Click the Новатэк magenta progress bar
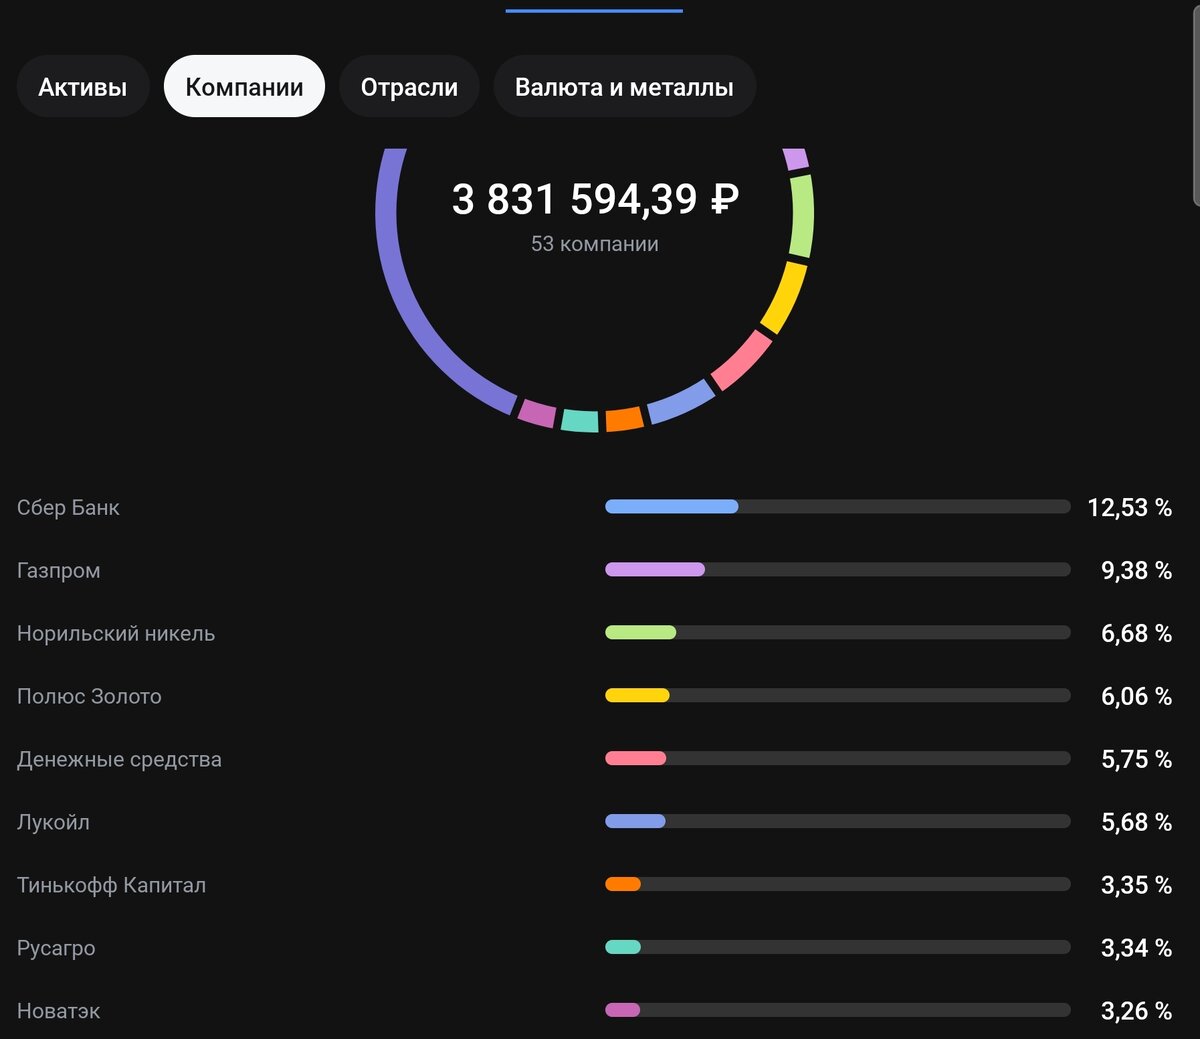This screenshot has width=1200, height=1039. [x=622, y=1010]
